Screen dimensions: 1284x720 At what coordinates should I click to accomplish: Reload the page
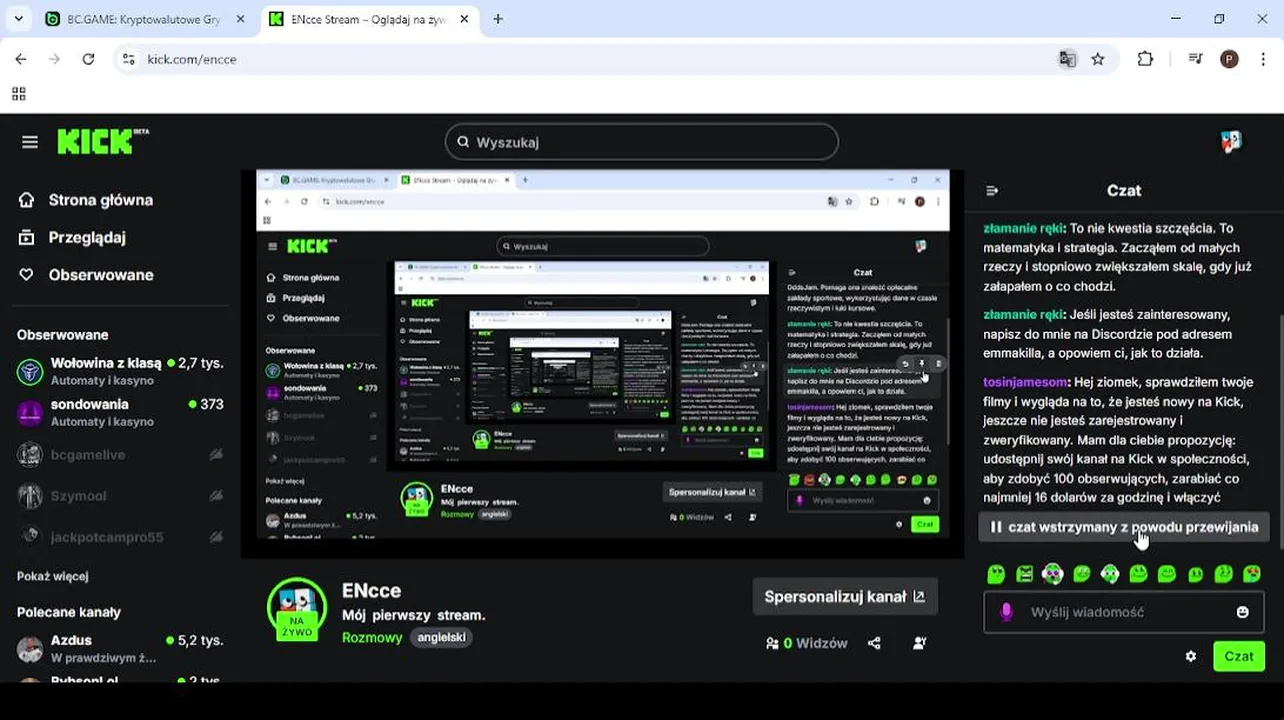coord(88,59)
